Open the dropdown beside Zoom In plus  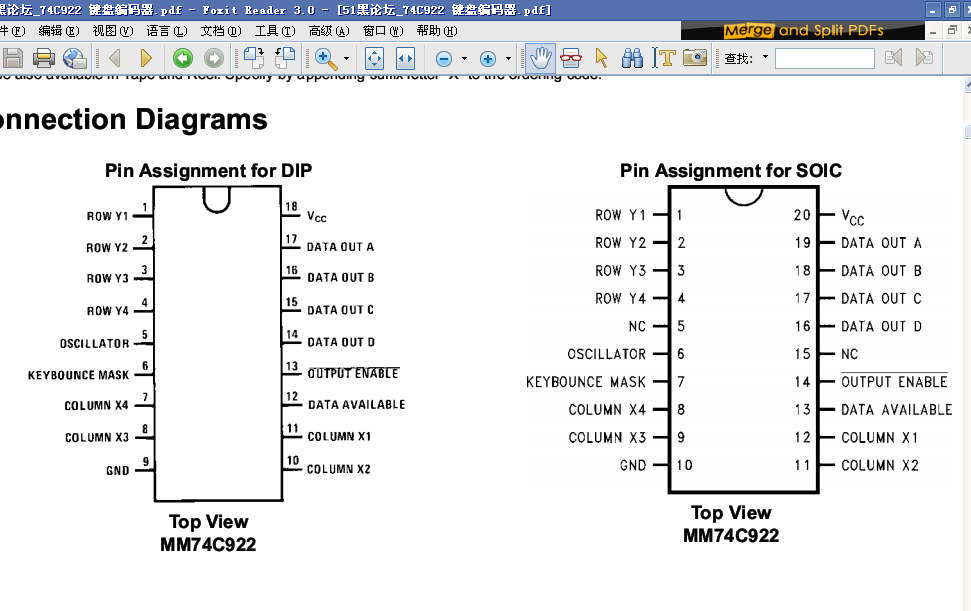[508, 59]
